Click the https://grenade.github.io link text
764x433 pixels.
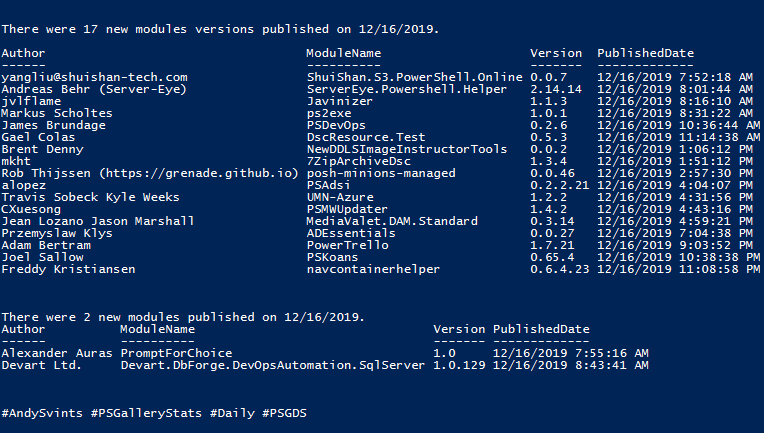(x=199, y=173)
